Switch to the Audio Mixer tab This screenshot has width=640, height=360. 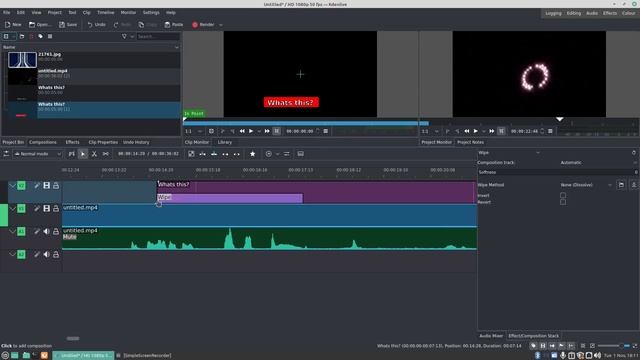coord(491,336)
